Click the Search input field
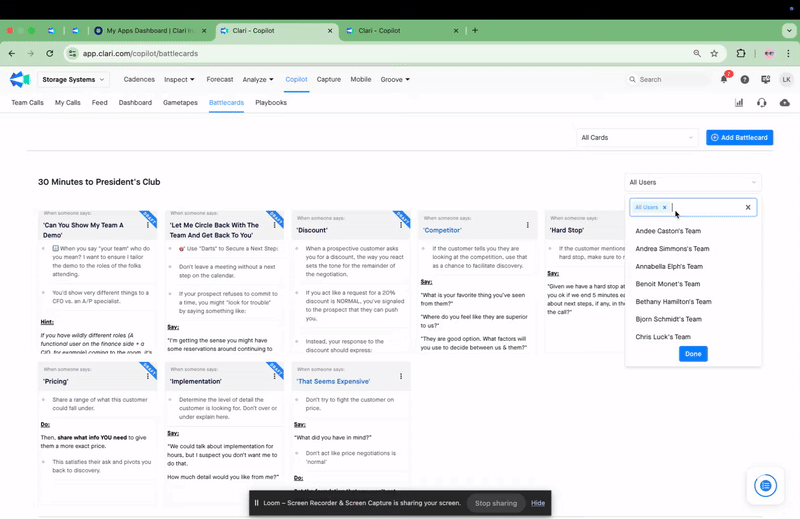 (x=667, y=80)
